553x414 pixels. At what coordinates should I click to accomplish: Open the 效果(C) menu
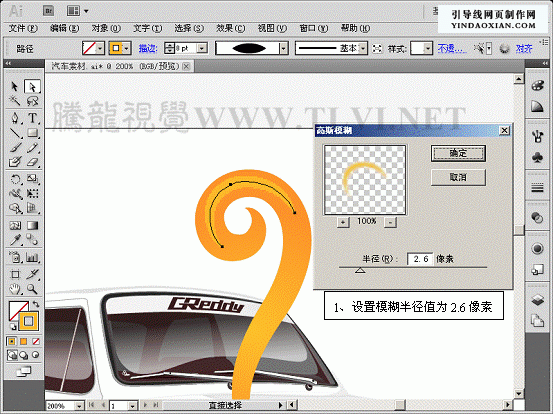point(231,28)
